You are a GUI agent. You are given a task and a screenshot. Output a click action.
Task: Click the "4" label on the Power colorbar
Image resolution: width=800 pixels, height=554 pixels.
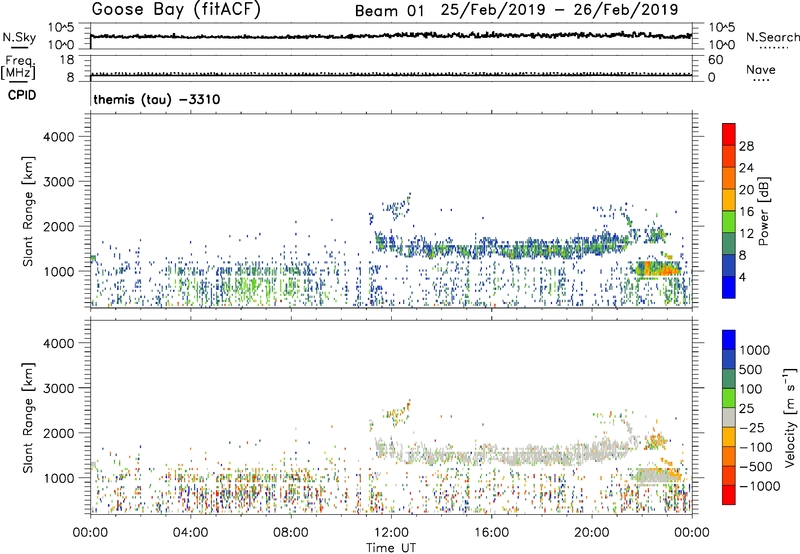coord(742,277)
